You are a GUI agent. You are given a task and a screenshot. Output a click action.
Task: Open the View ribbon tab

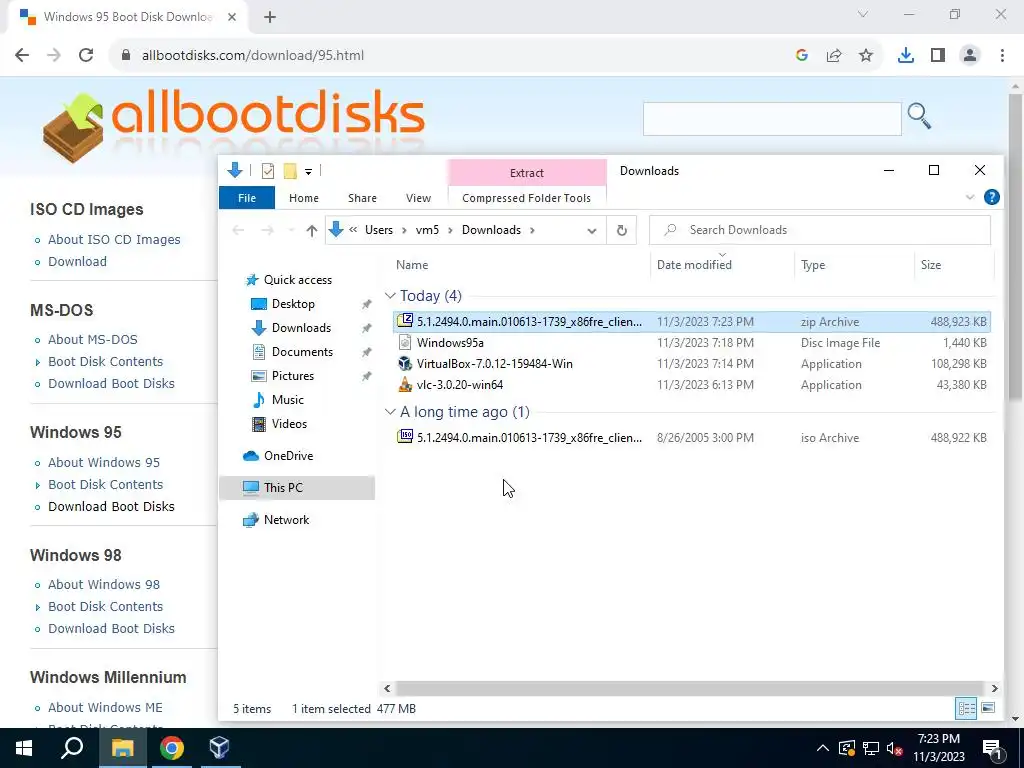(x=419, y=198)
